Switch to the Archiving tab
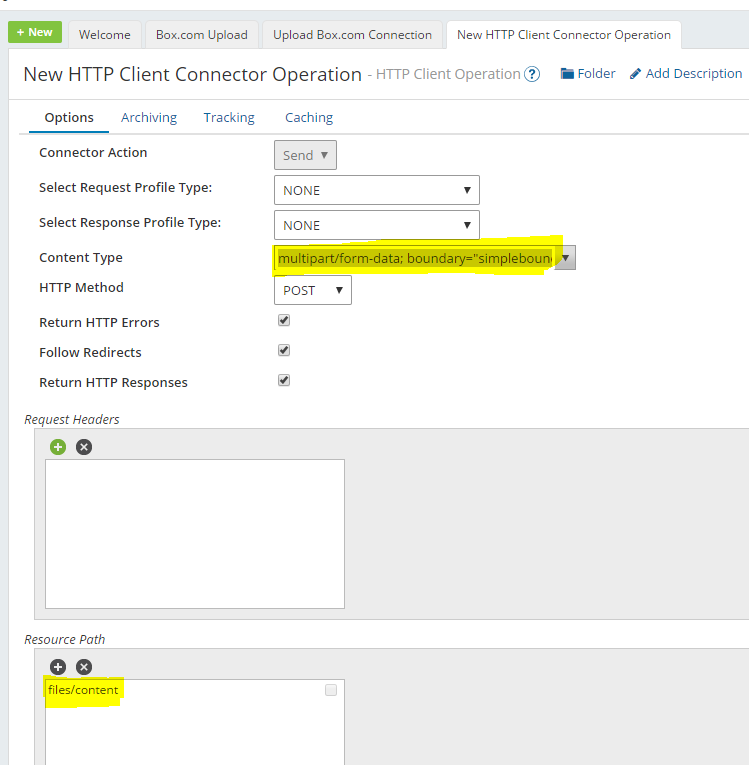Viewport: 749px width, 765px height. [x=149, y=117]
